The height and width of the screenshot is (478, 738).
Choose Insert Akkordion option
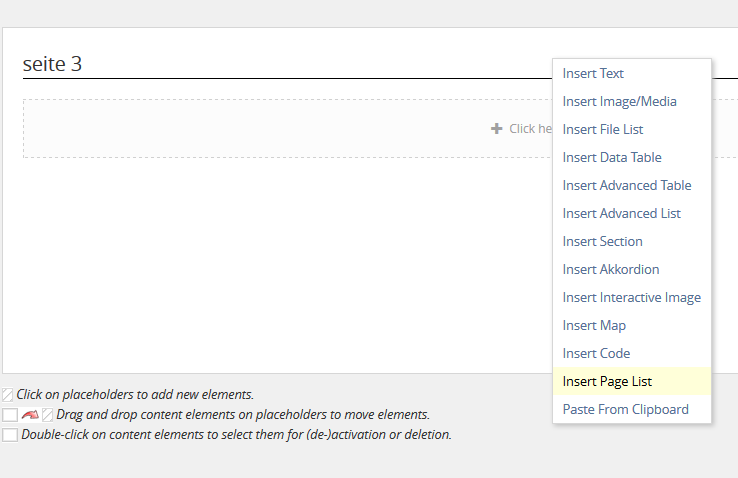coord(610,269)
